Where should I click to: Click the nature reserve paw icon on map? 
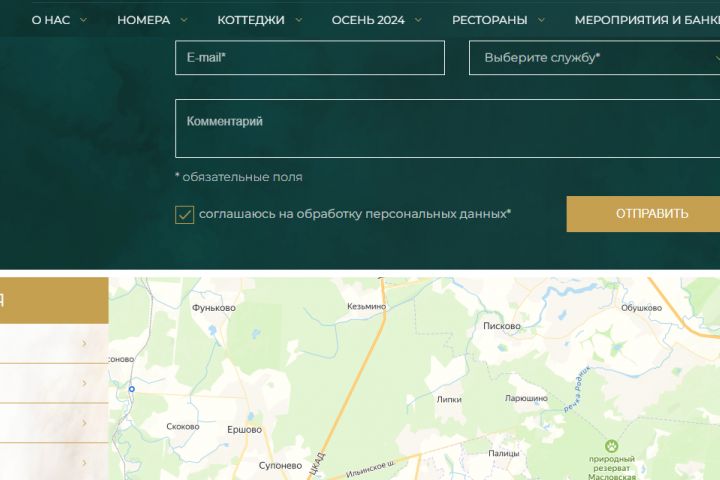click(611, 446)
